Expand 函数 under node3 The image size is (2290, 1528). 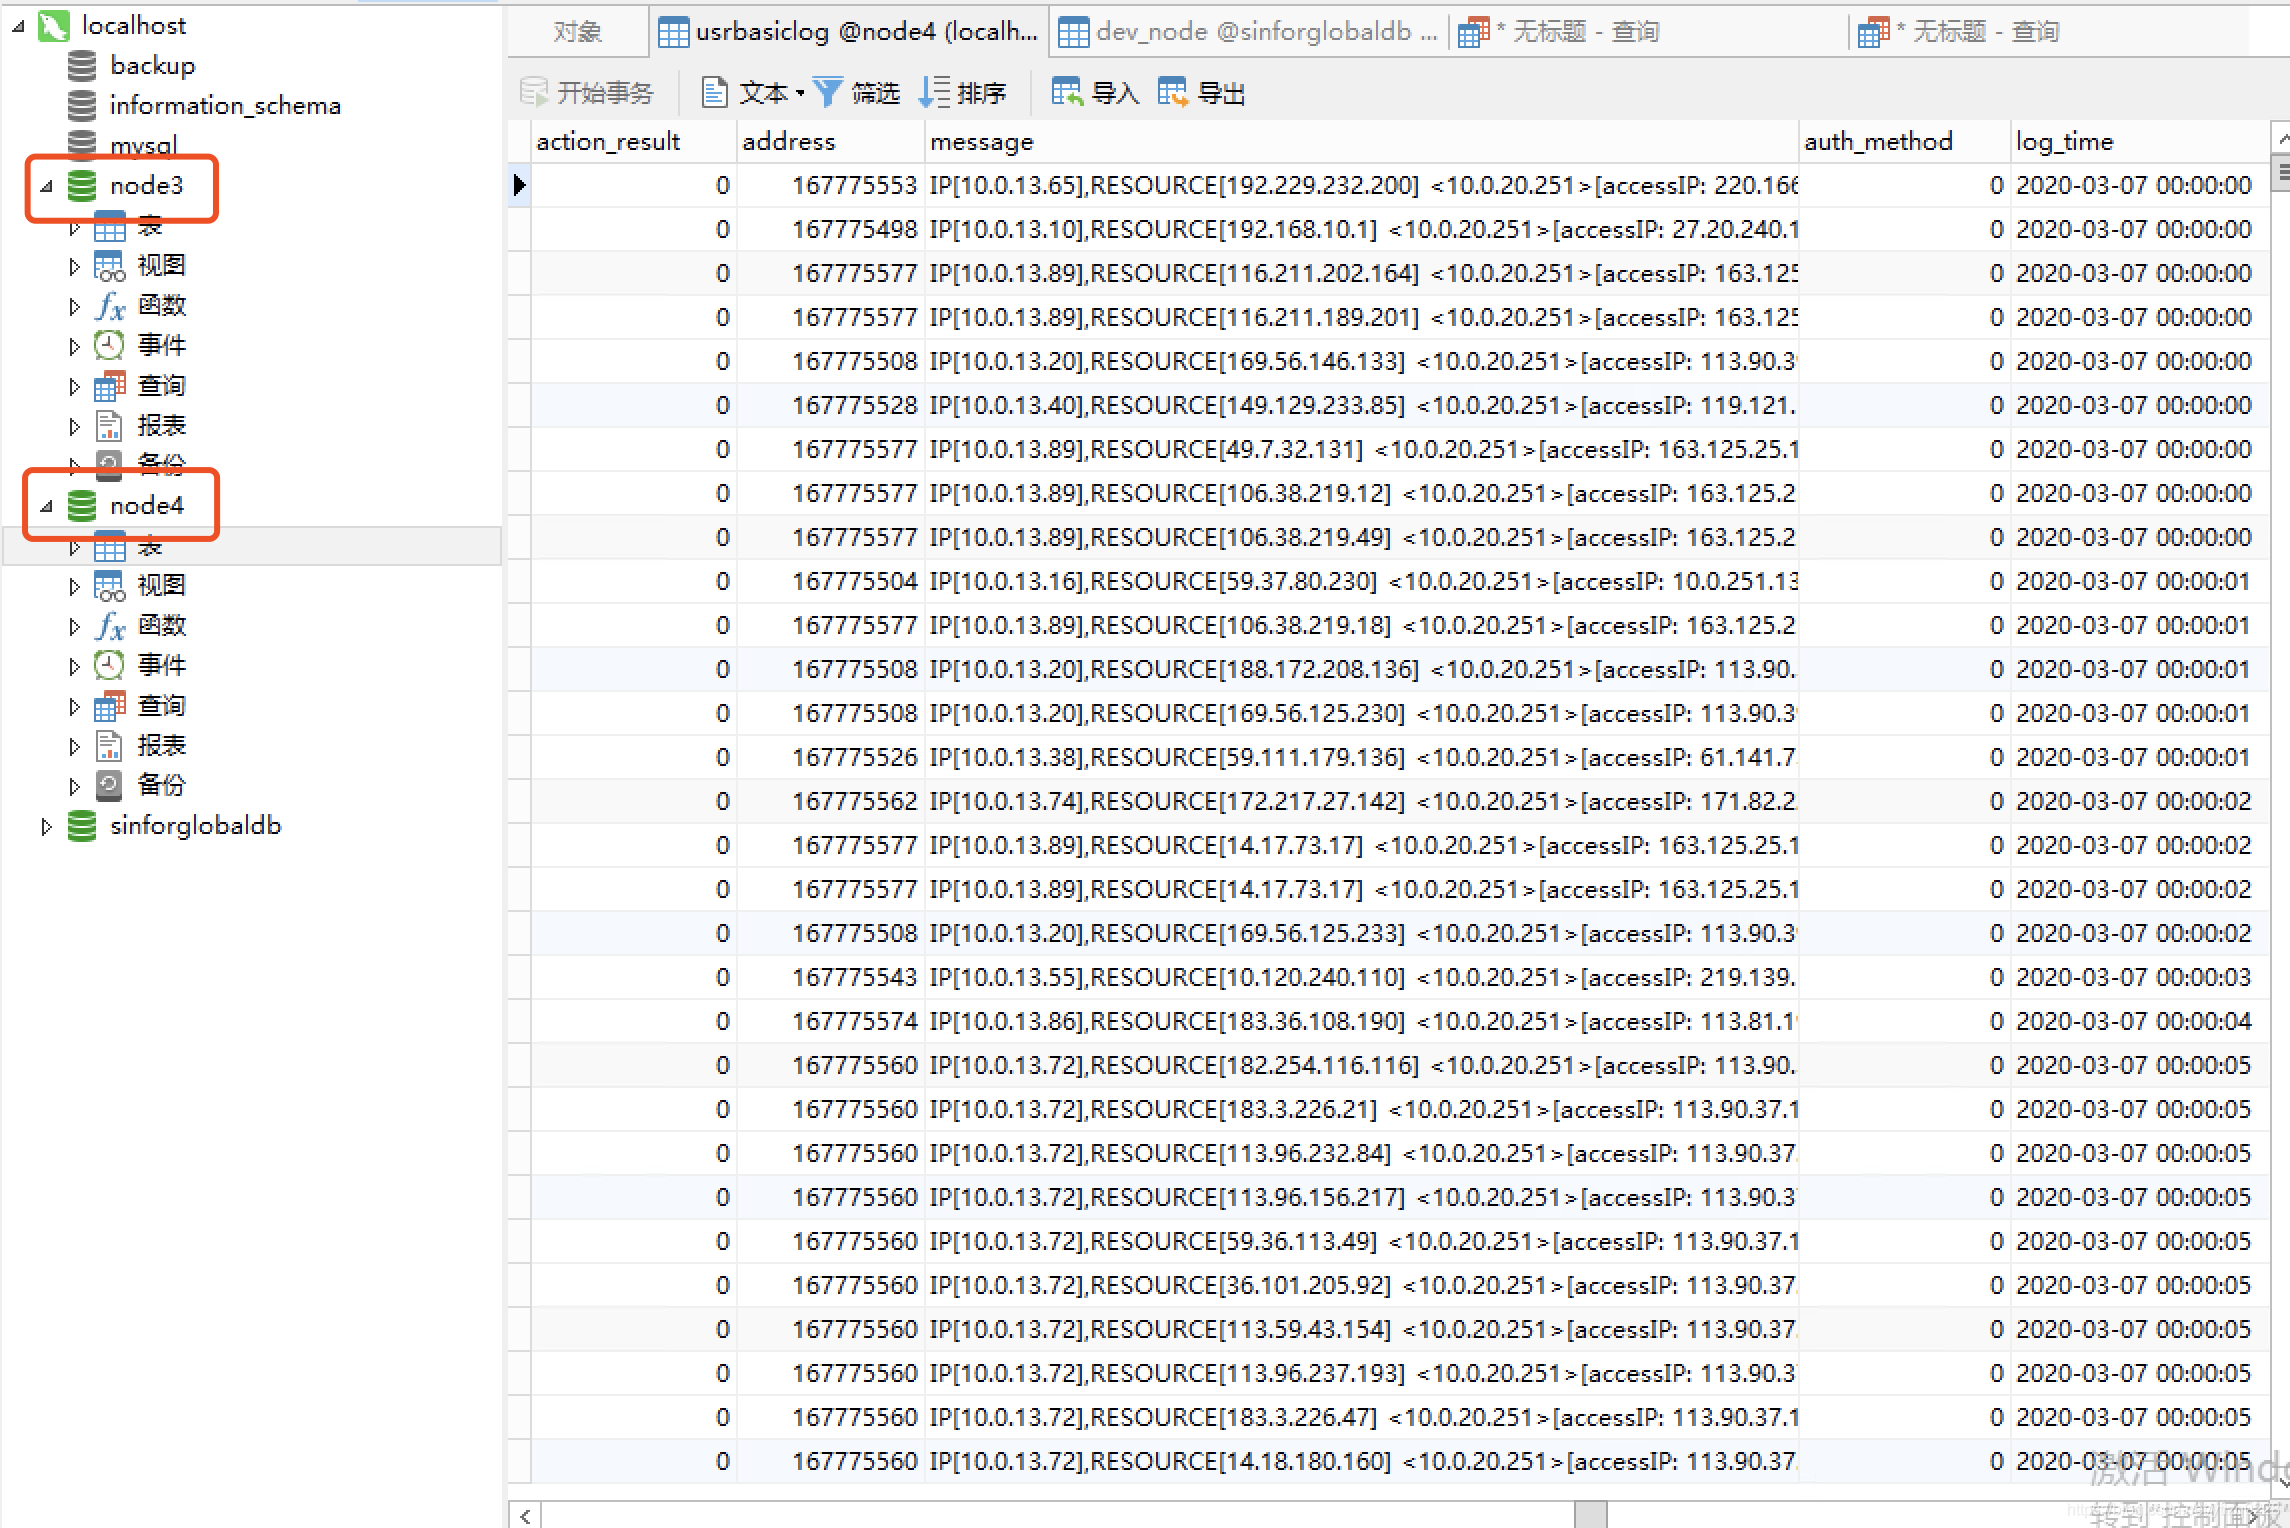[74, 306]
